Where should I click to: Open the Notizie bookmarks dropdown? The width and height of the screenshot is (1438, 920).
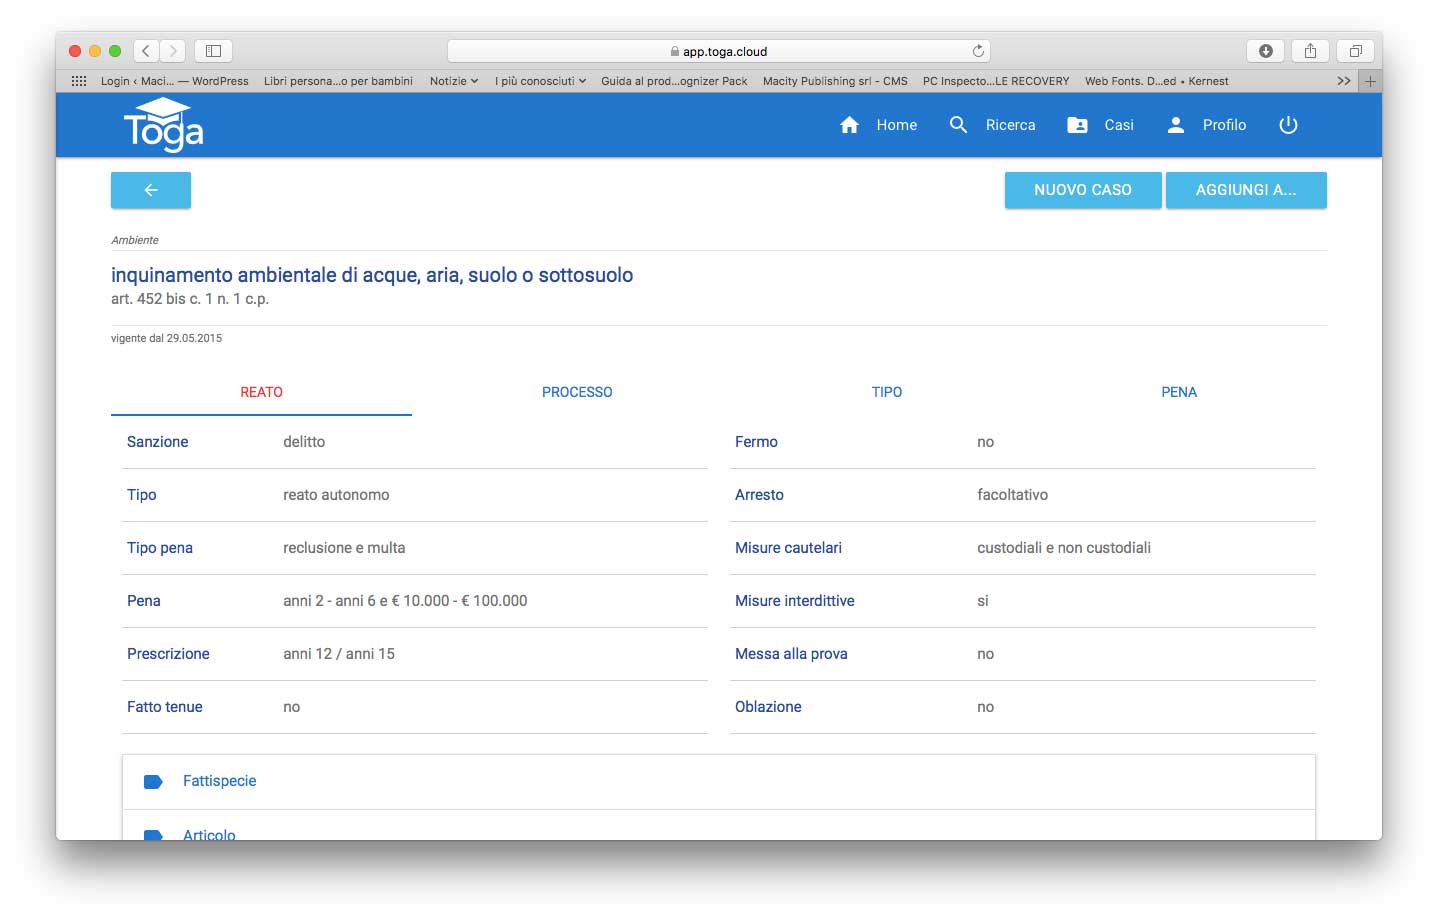[454, 81]
